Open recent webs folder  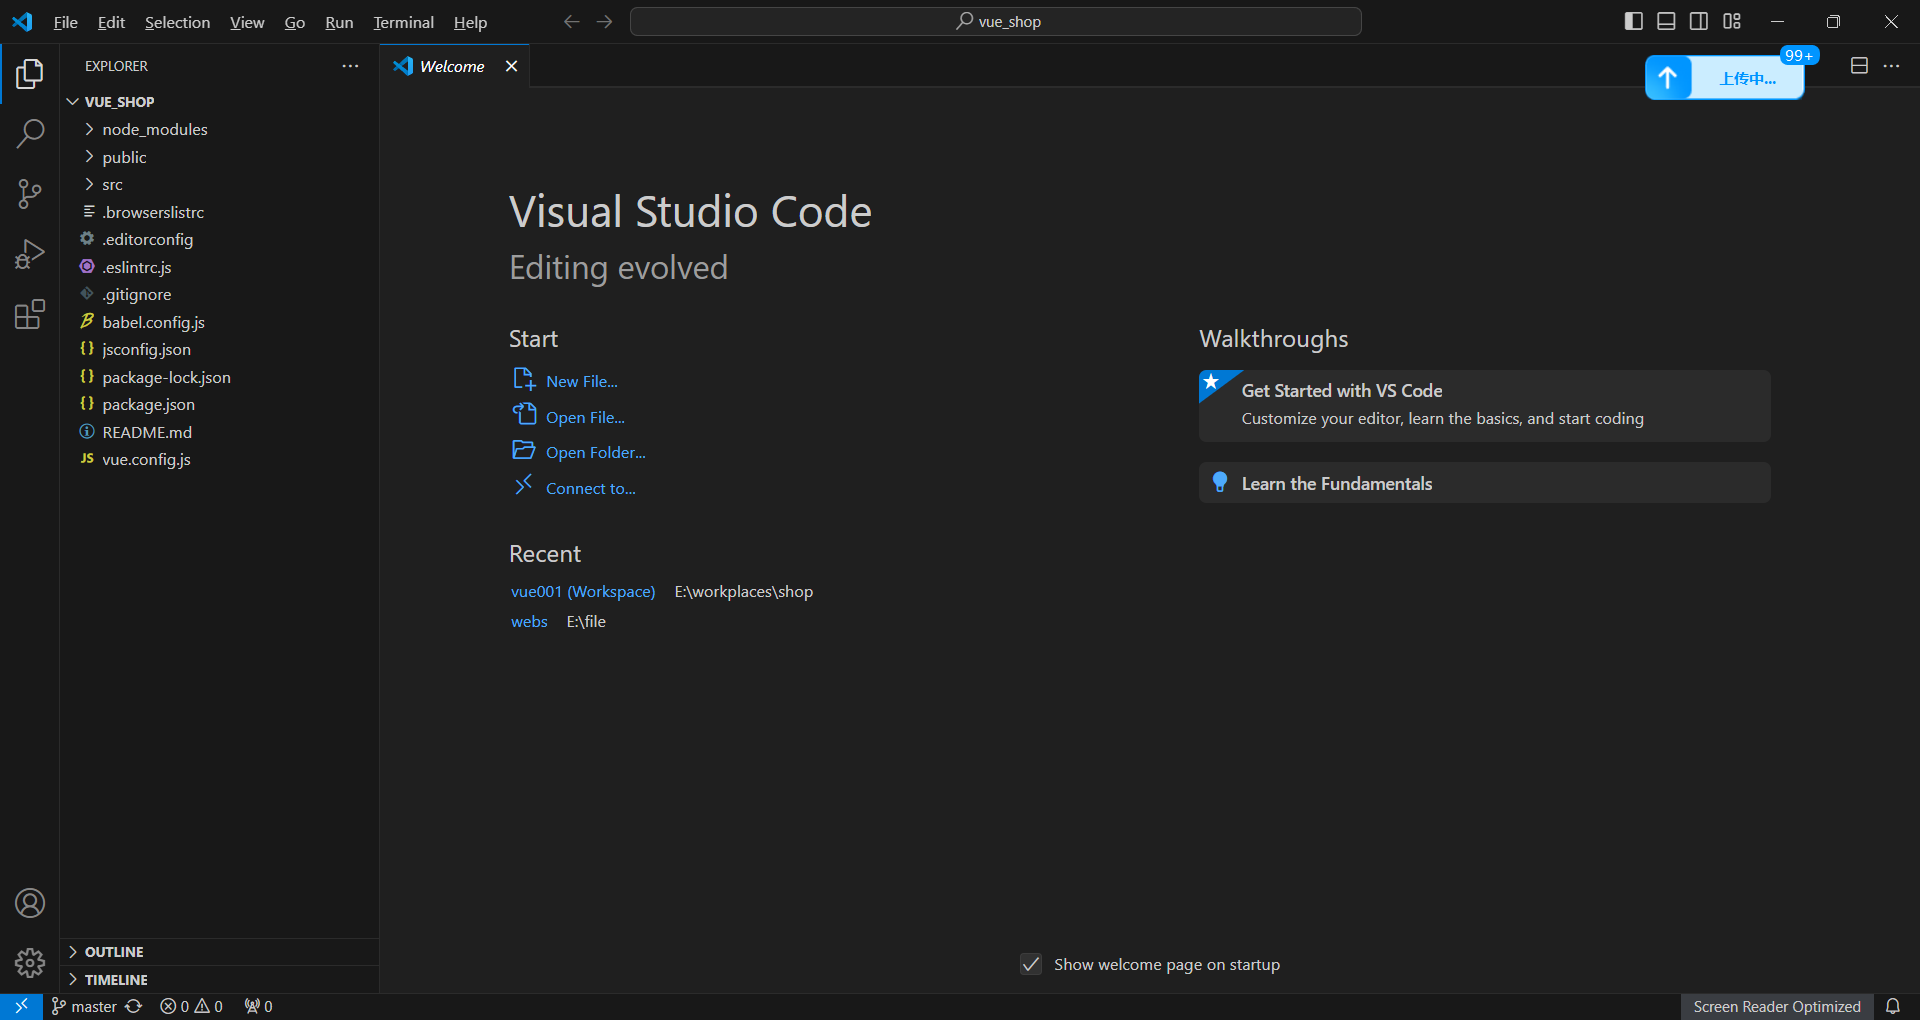tap(529, 621)
